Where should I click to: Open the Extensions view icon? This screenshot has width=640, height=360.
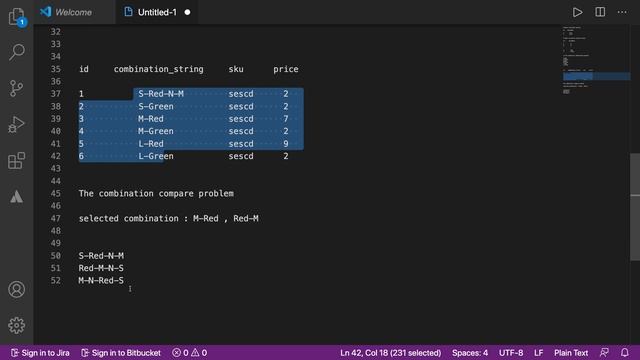coord(16,160)
